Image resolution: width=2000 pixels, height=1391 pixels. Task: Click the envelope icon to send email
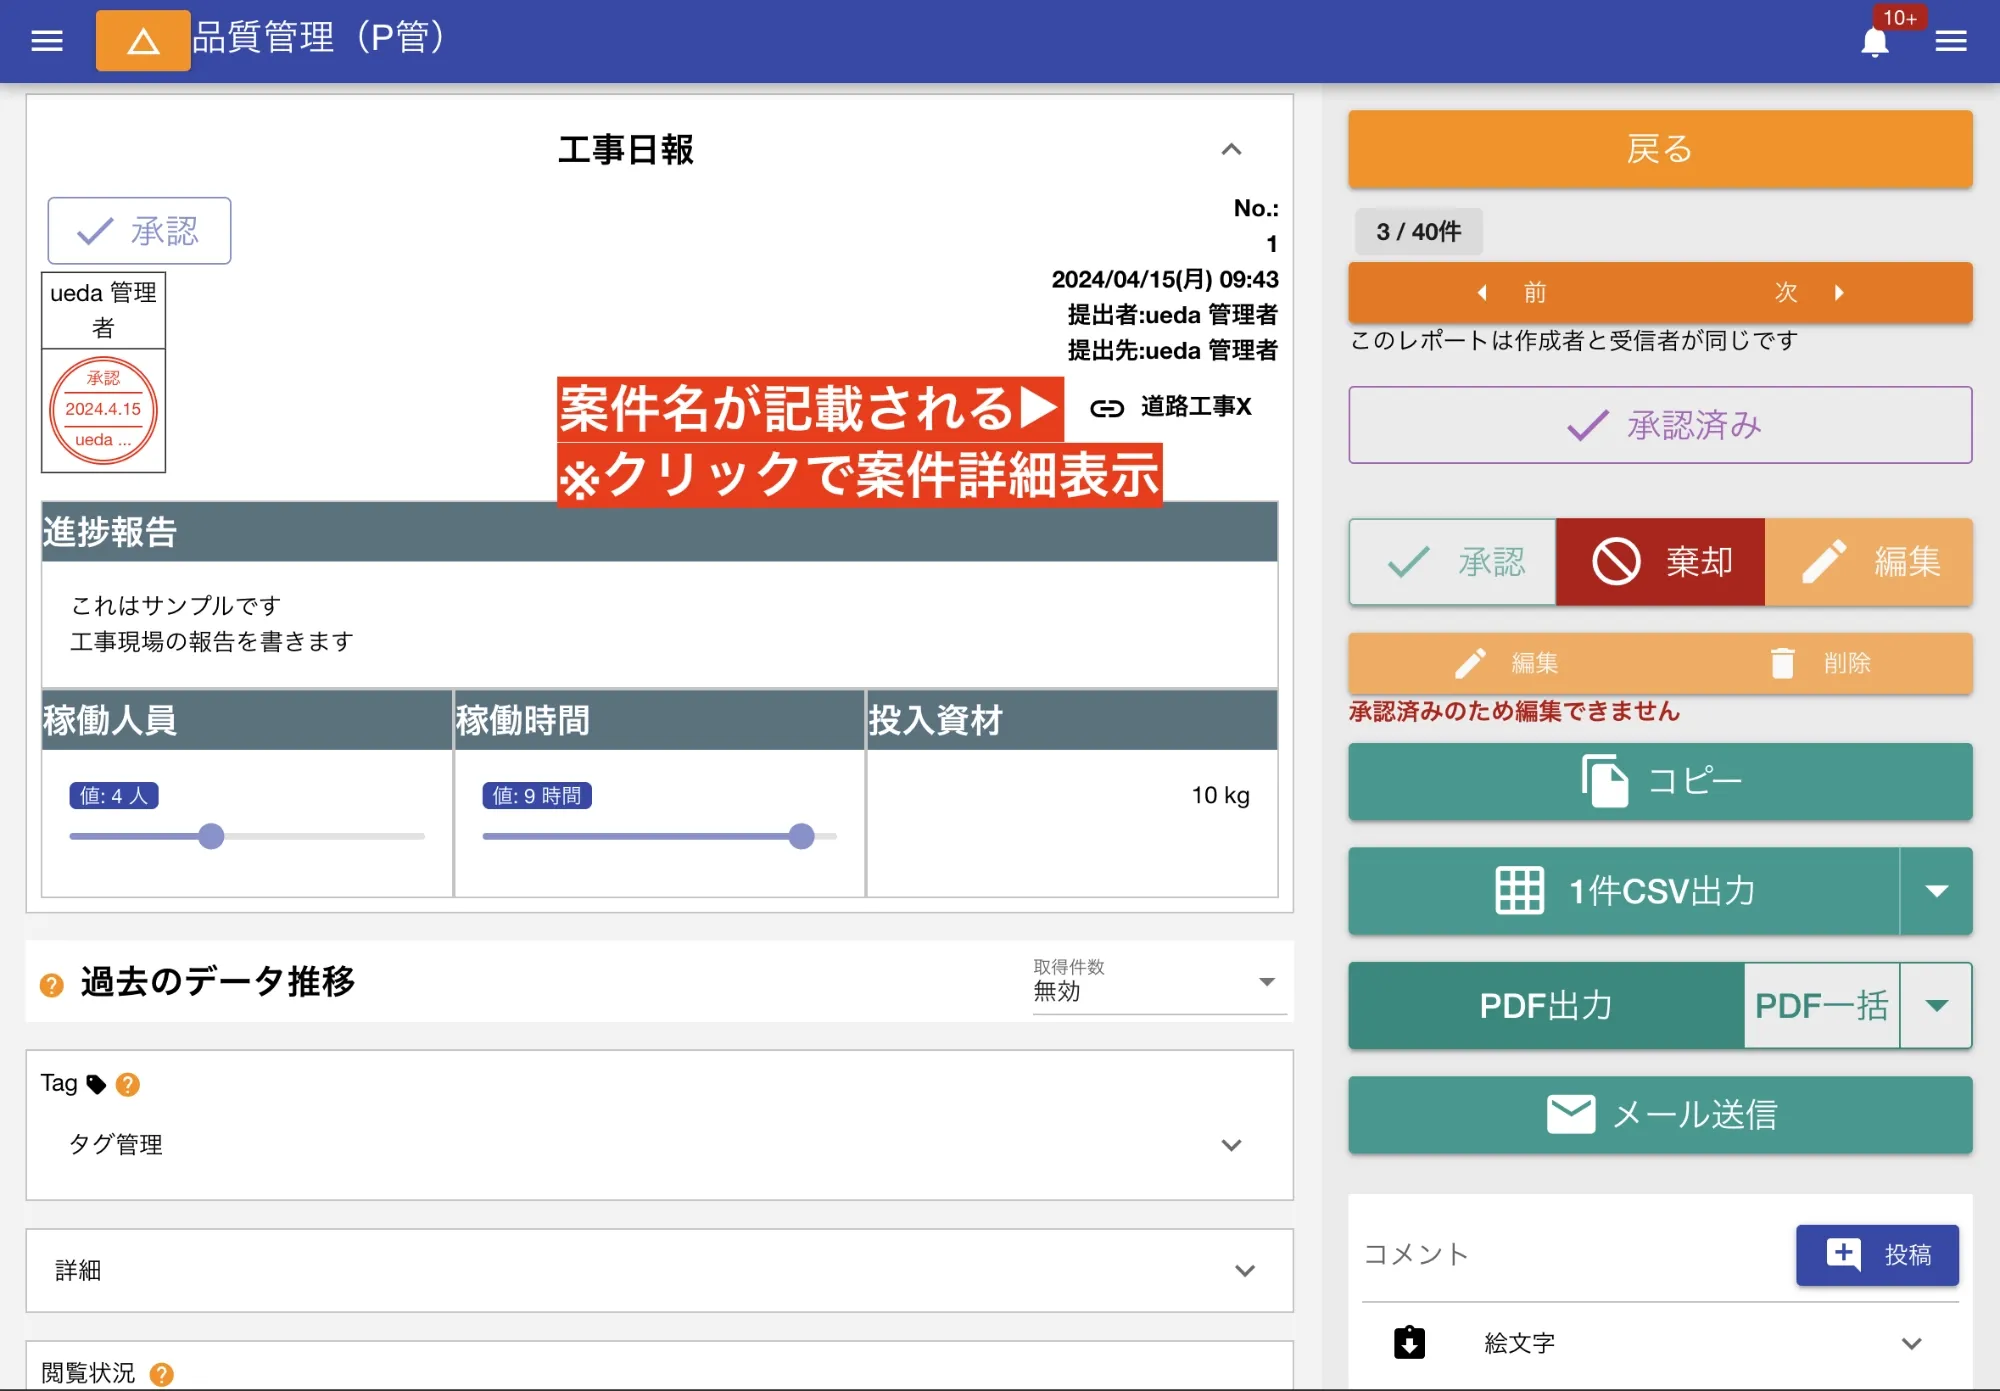[1570, 1114]
